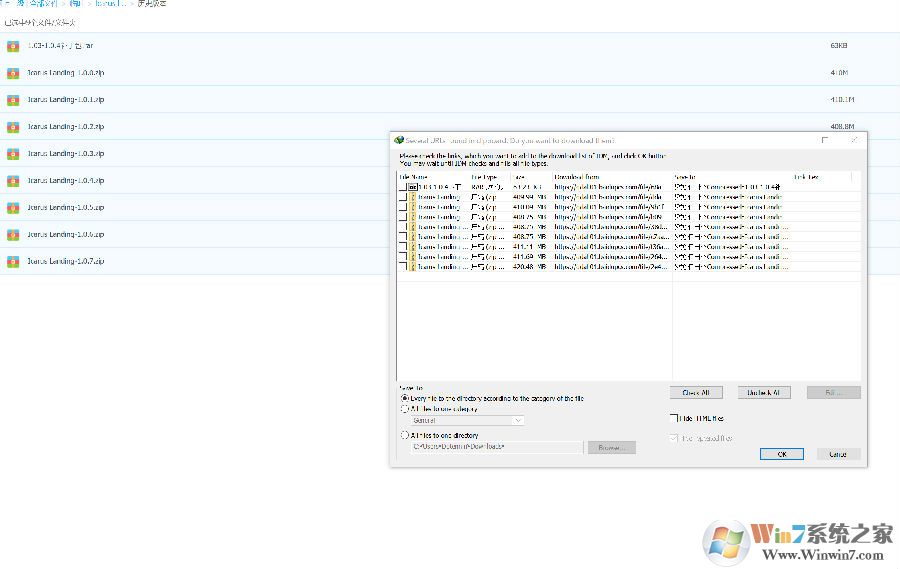Image resolution: width=900 pixels, height=569 pixels.
Task: Select the 'All files to one directory' option
Action: pyautogui.click(x=404, y=435)
